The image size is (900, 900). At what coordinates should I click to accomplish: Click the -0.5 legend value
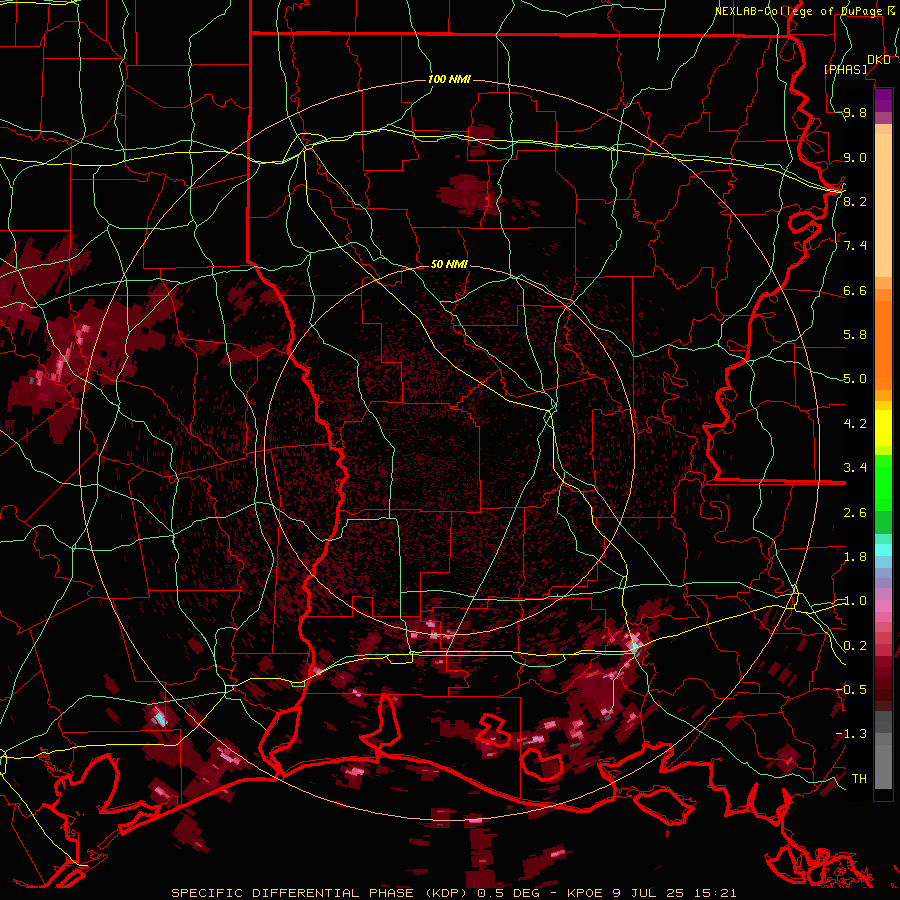point(851,689)
